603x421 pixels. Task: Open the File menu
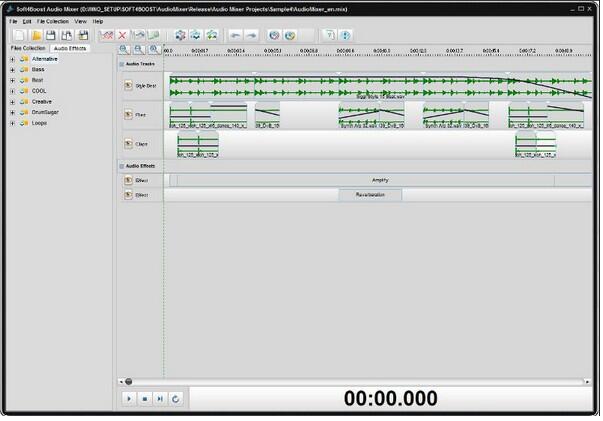[13, 22]
